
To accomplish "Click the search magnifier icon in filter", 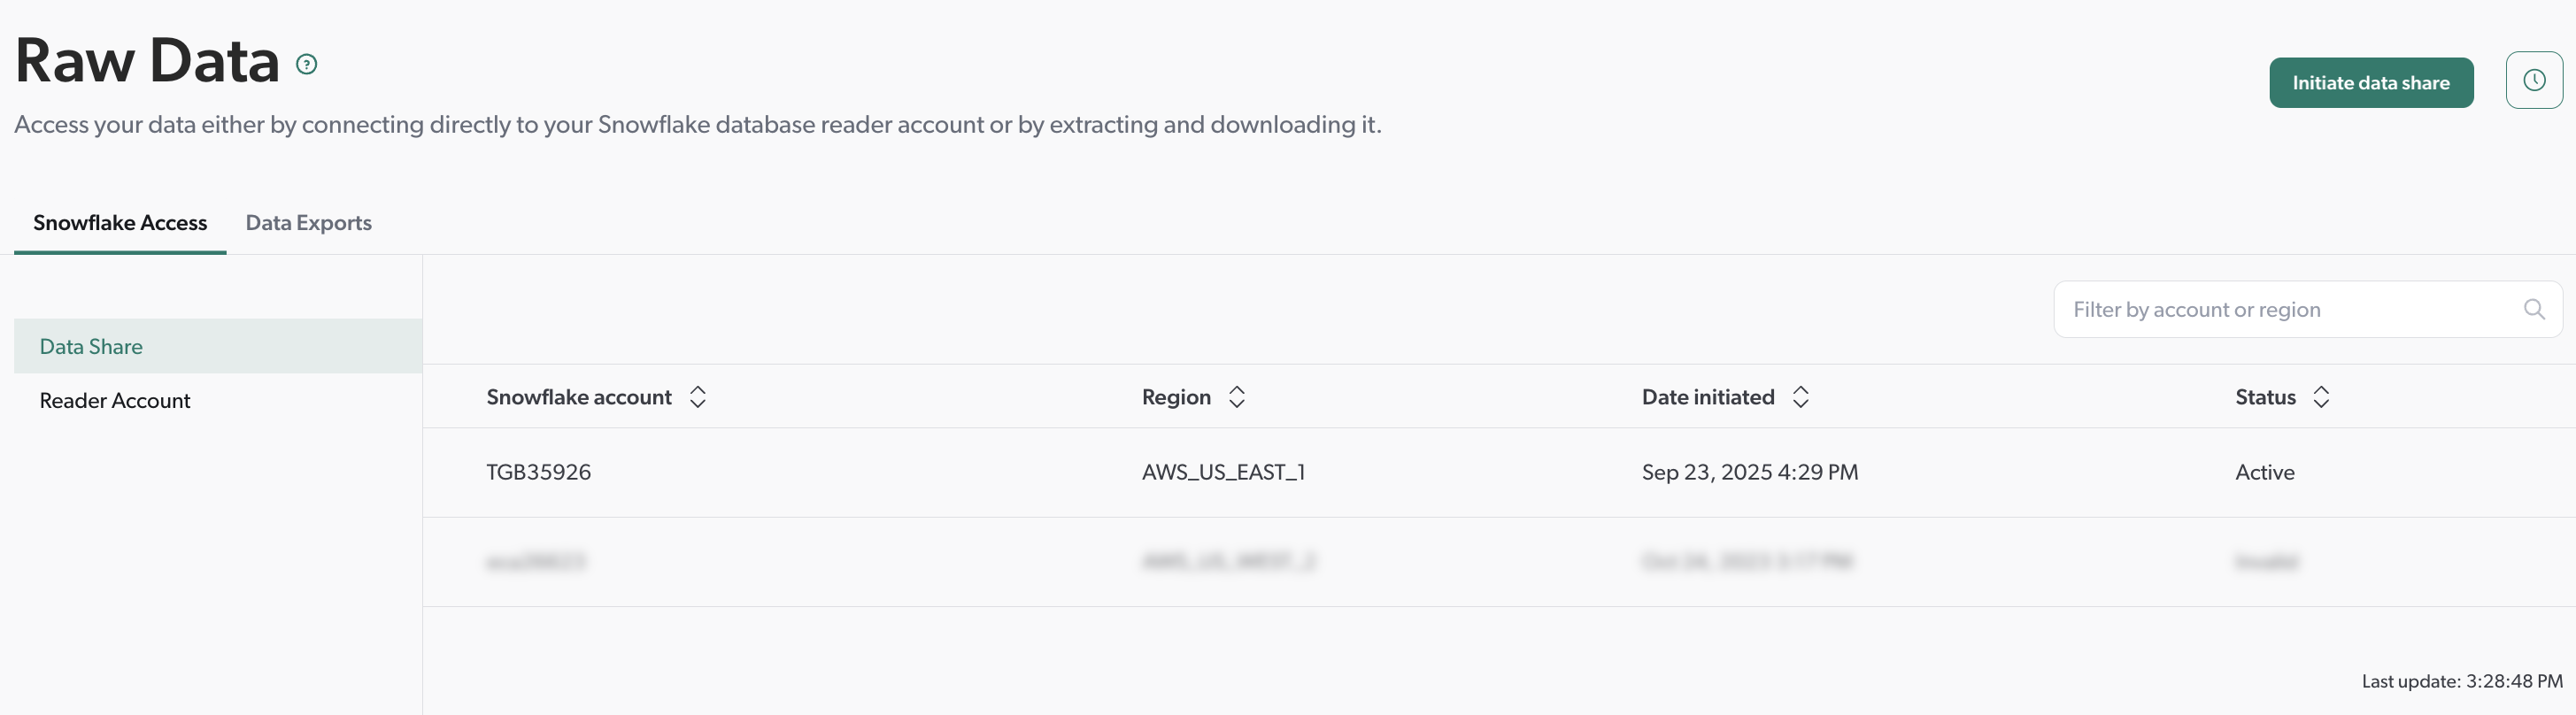I will pyautogui.click(x=2533, y=310).
